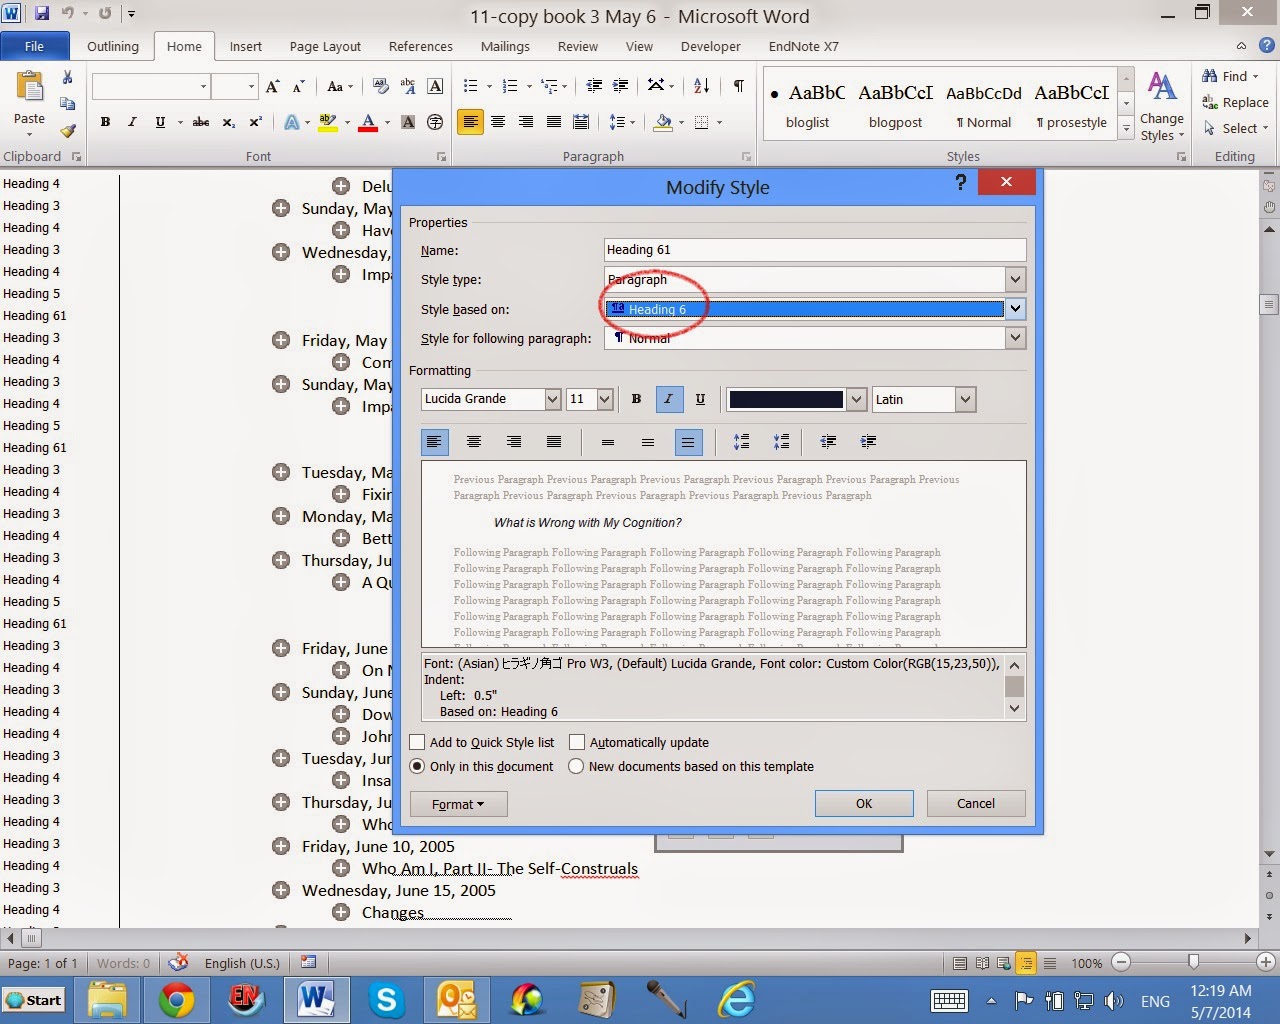Apply the prosestyle quick style
The height and width of the screenshot is (1024, 1280).
pyautogui.click(x=1072, y=104)
